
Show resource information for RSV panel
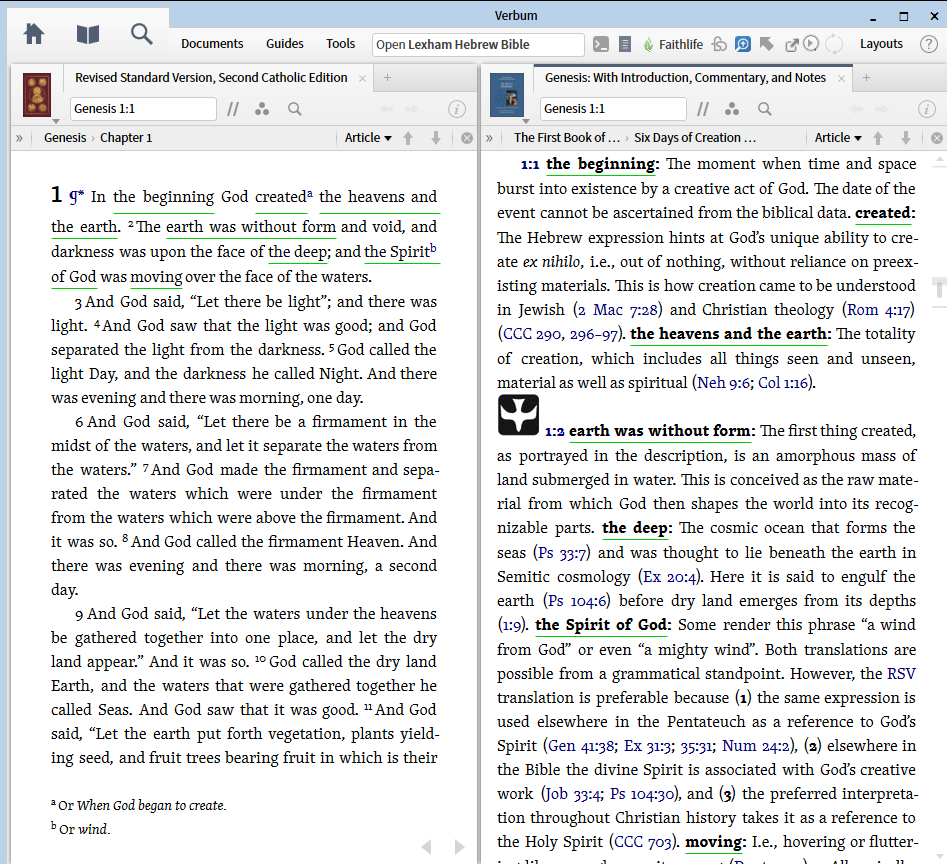coord(457,109)
